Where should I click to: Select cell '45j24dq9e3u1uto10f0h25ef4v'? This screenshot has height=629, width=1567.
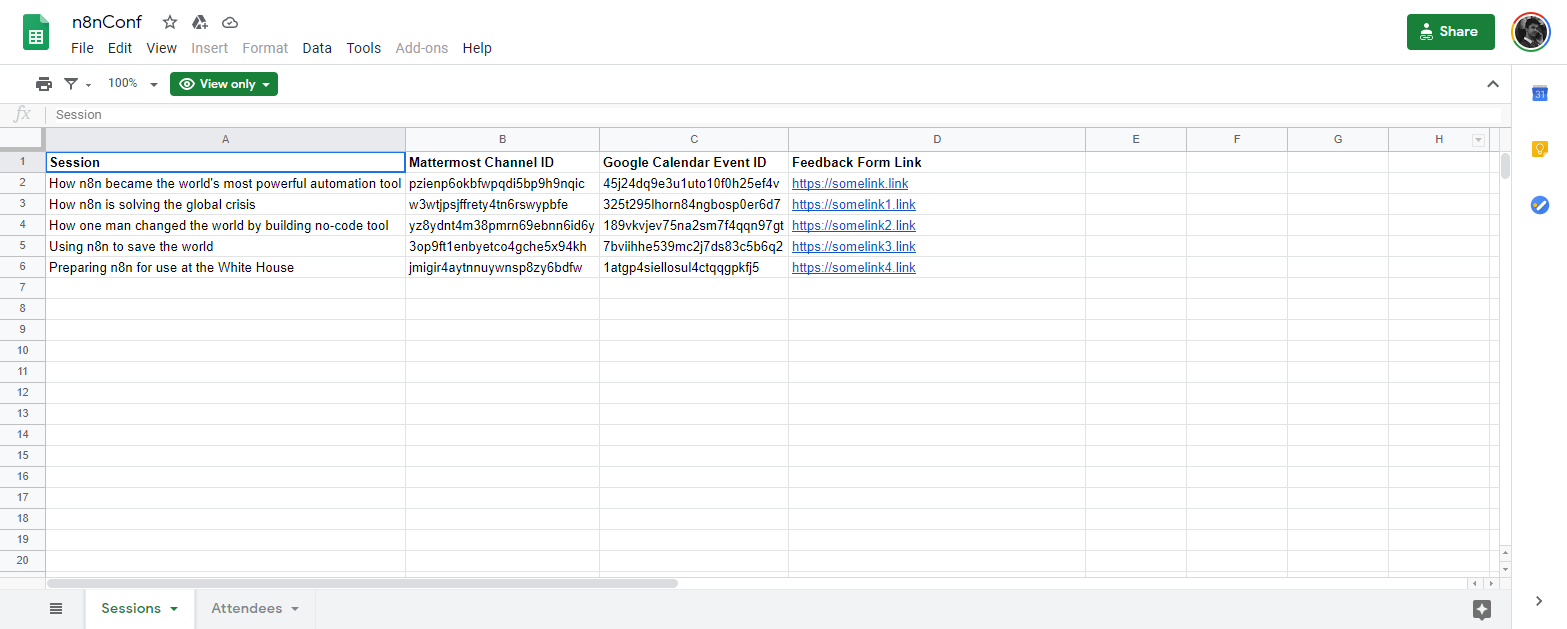pyautogui.click(x=694, y=183)
